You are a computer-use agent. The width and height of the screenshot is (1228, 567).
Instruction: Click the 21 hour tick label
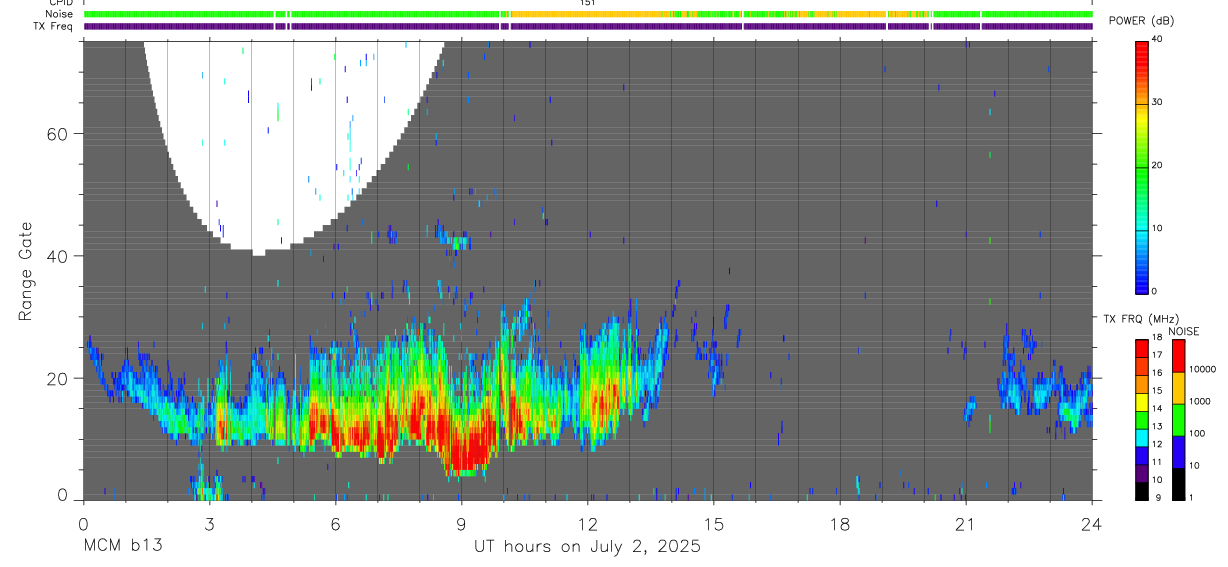pyautogui.click(x=965, y=524)
